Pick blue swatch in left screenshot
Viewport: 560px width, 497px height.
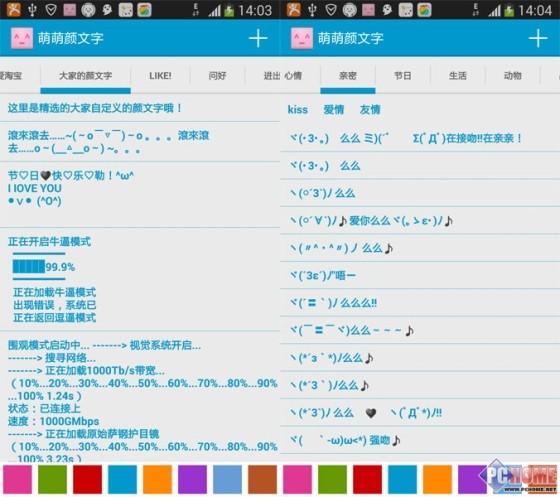coord(122,479)
